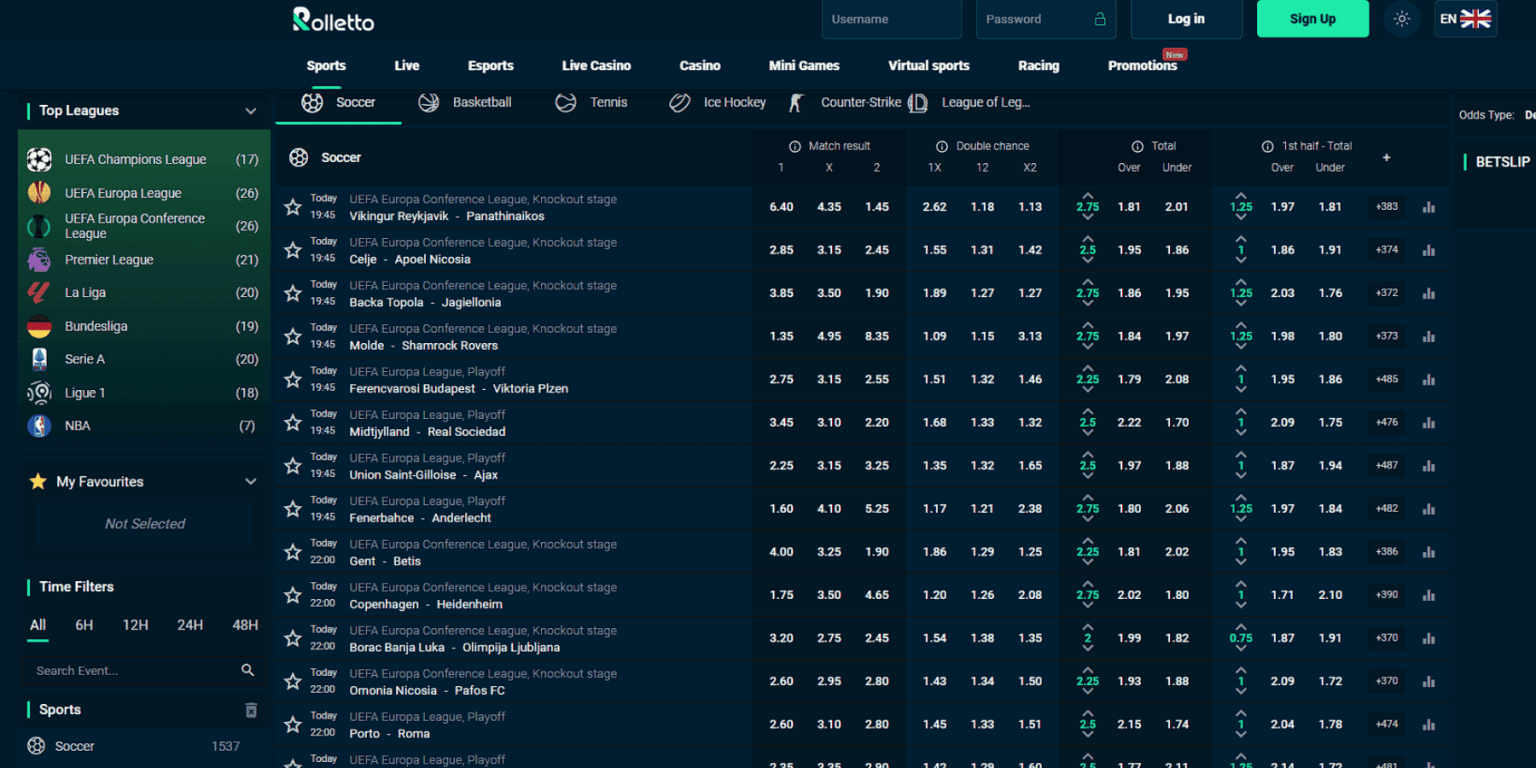
Task: Select the Basketball sport icon
Action: [428, 102]
